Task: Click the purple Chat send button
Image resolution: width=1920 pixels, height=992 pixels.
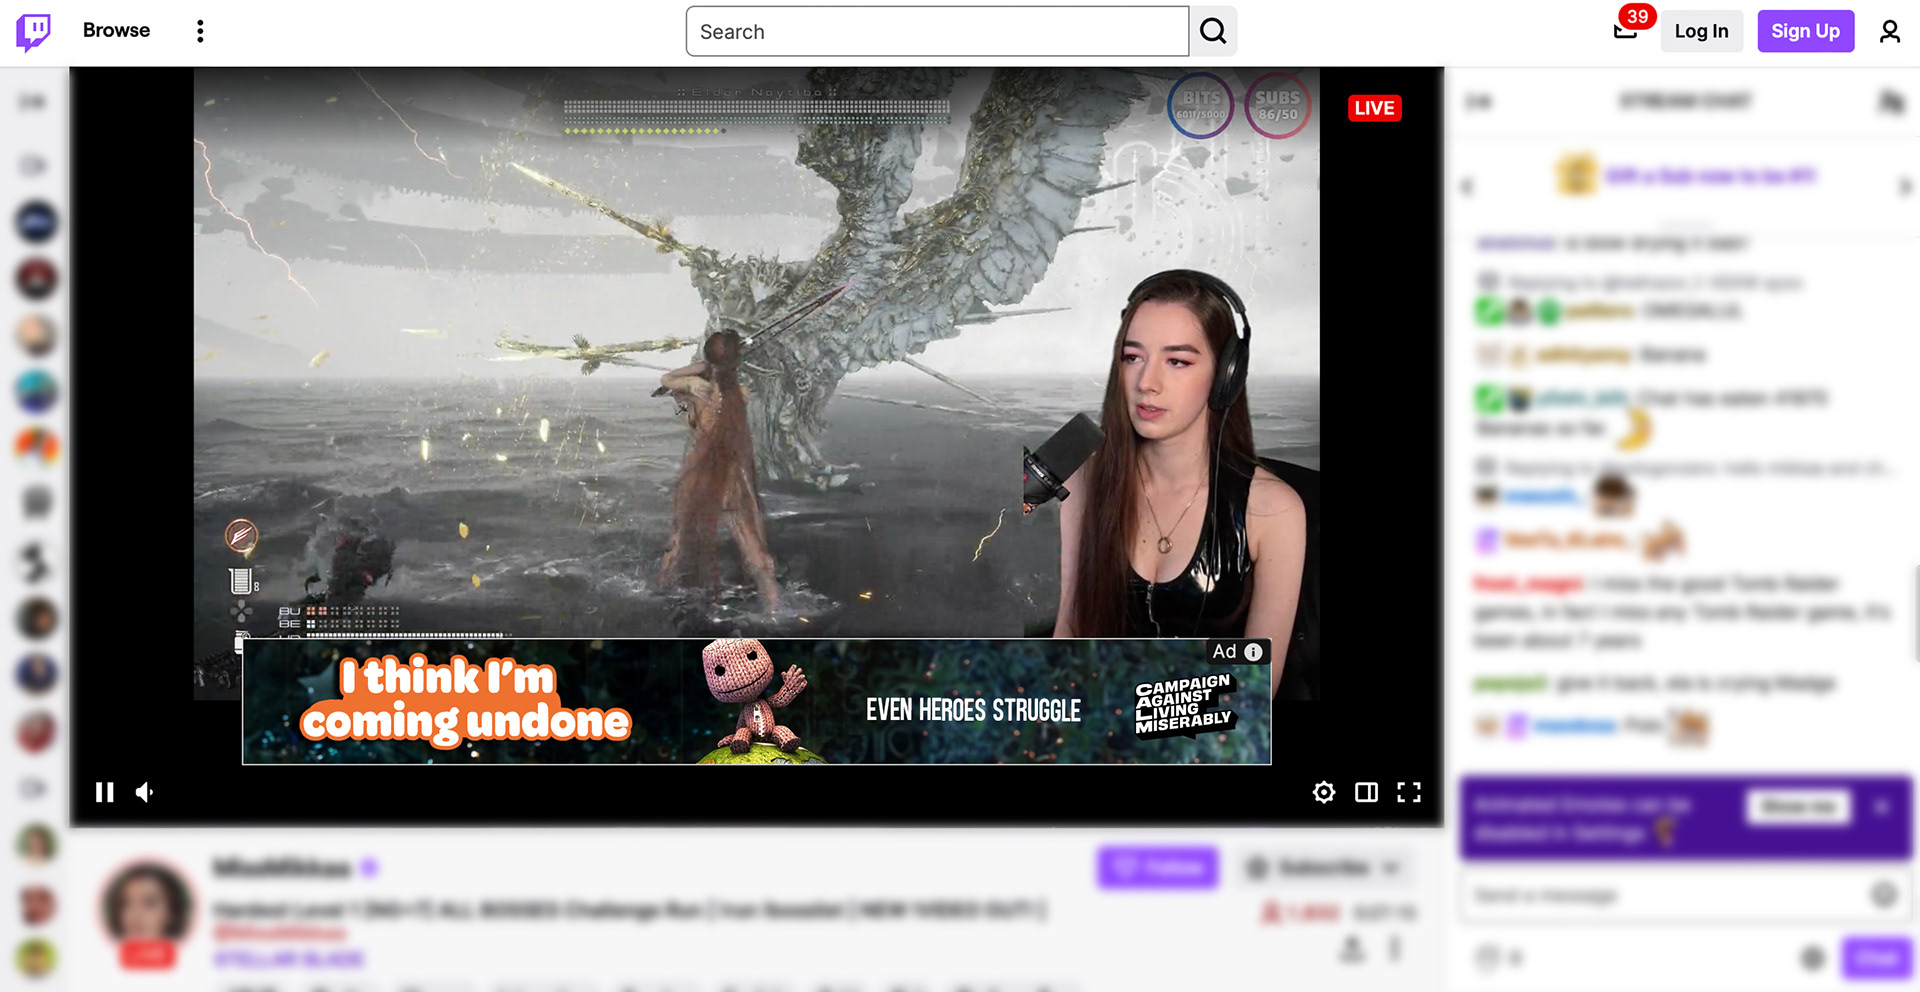Action: click(1875, 958)
